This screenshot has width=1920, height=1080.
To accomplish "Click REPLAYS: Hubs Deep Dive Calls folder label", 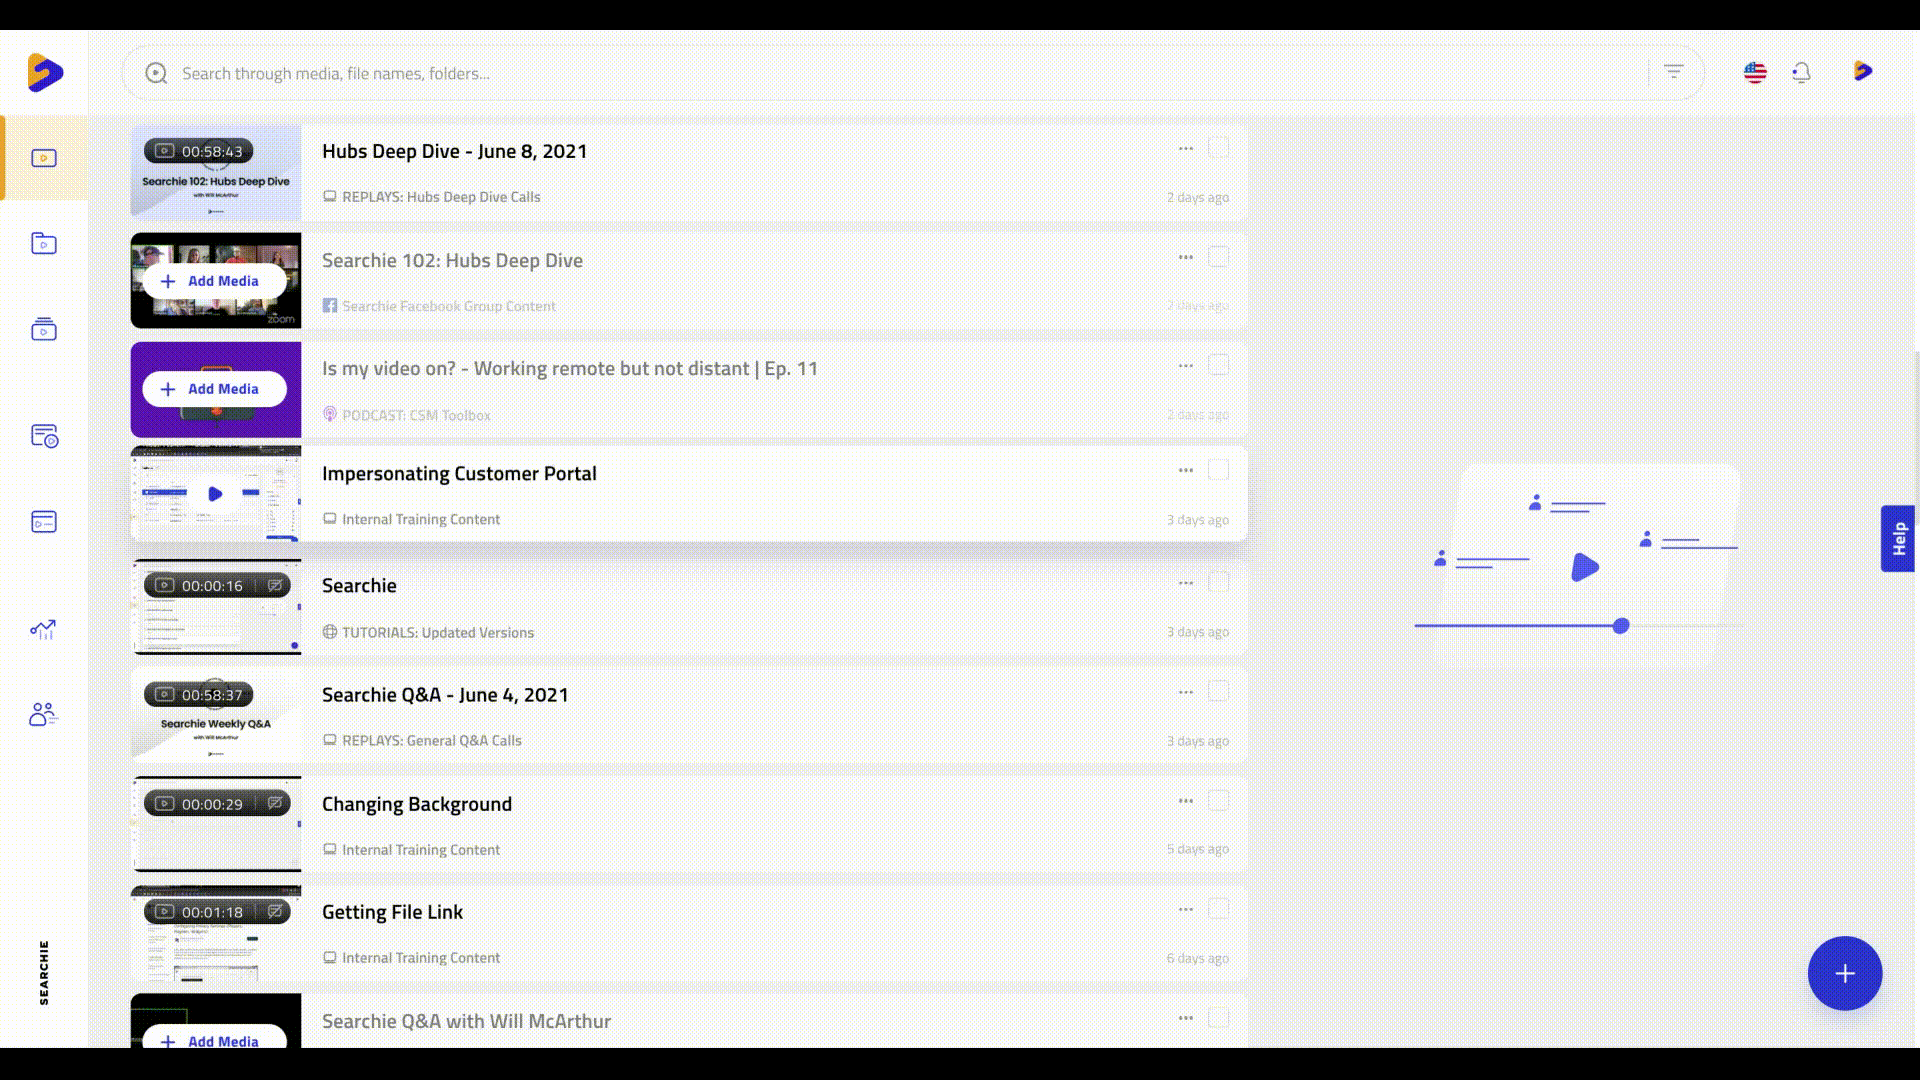I will click(441, 197).
